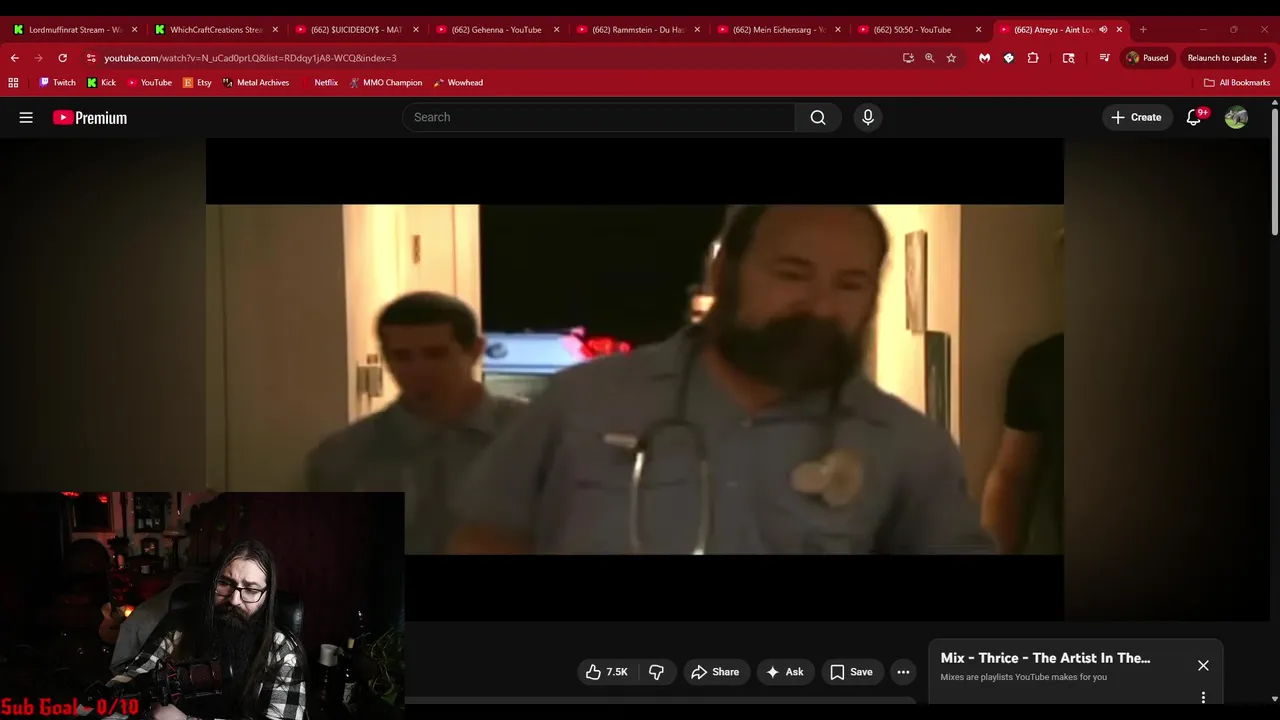Bookmark this page with star icon
1280x720 pixels.
[951, 58]
